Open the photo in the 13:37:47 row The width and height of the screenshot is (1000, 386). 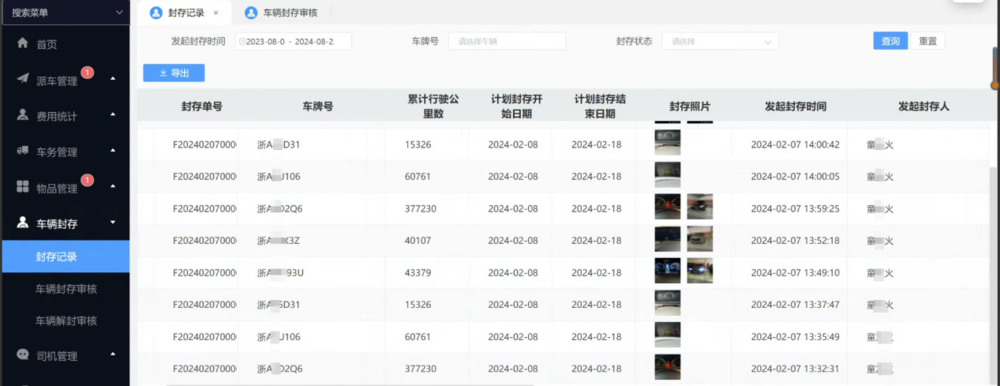pyautogui.click(x=668, y=303)
